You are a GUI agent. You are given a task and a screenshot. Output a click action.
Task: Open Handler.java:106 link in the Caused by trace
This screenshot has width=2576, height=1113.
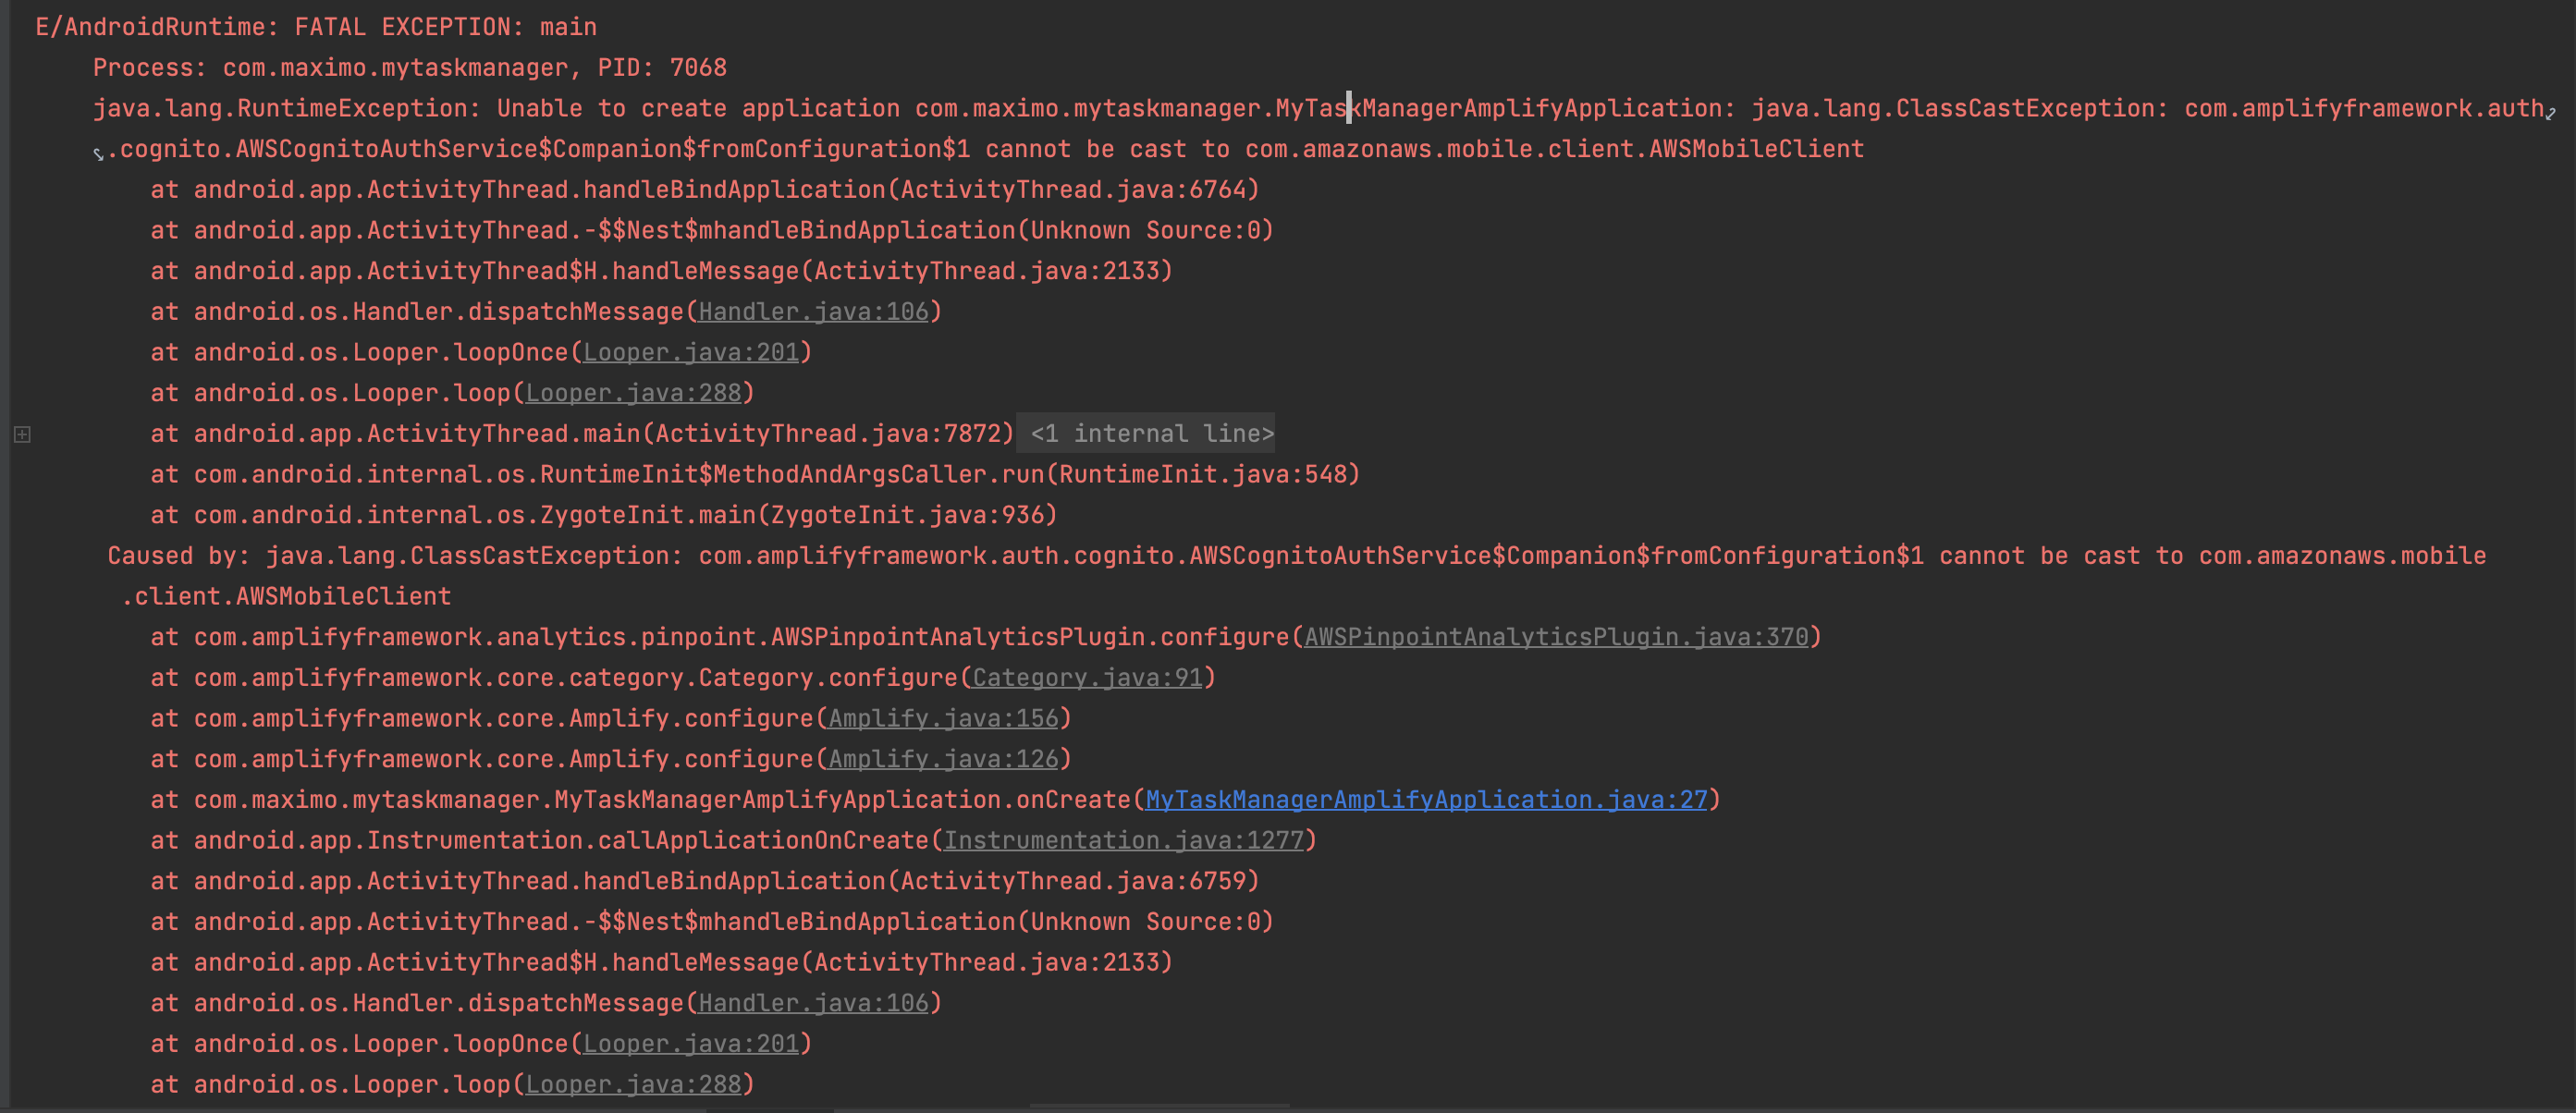pos(813,1003)
